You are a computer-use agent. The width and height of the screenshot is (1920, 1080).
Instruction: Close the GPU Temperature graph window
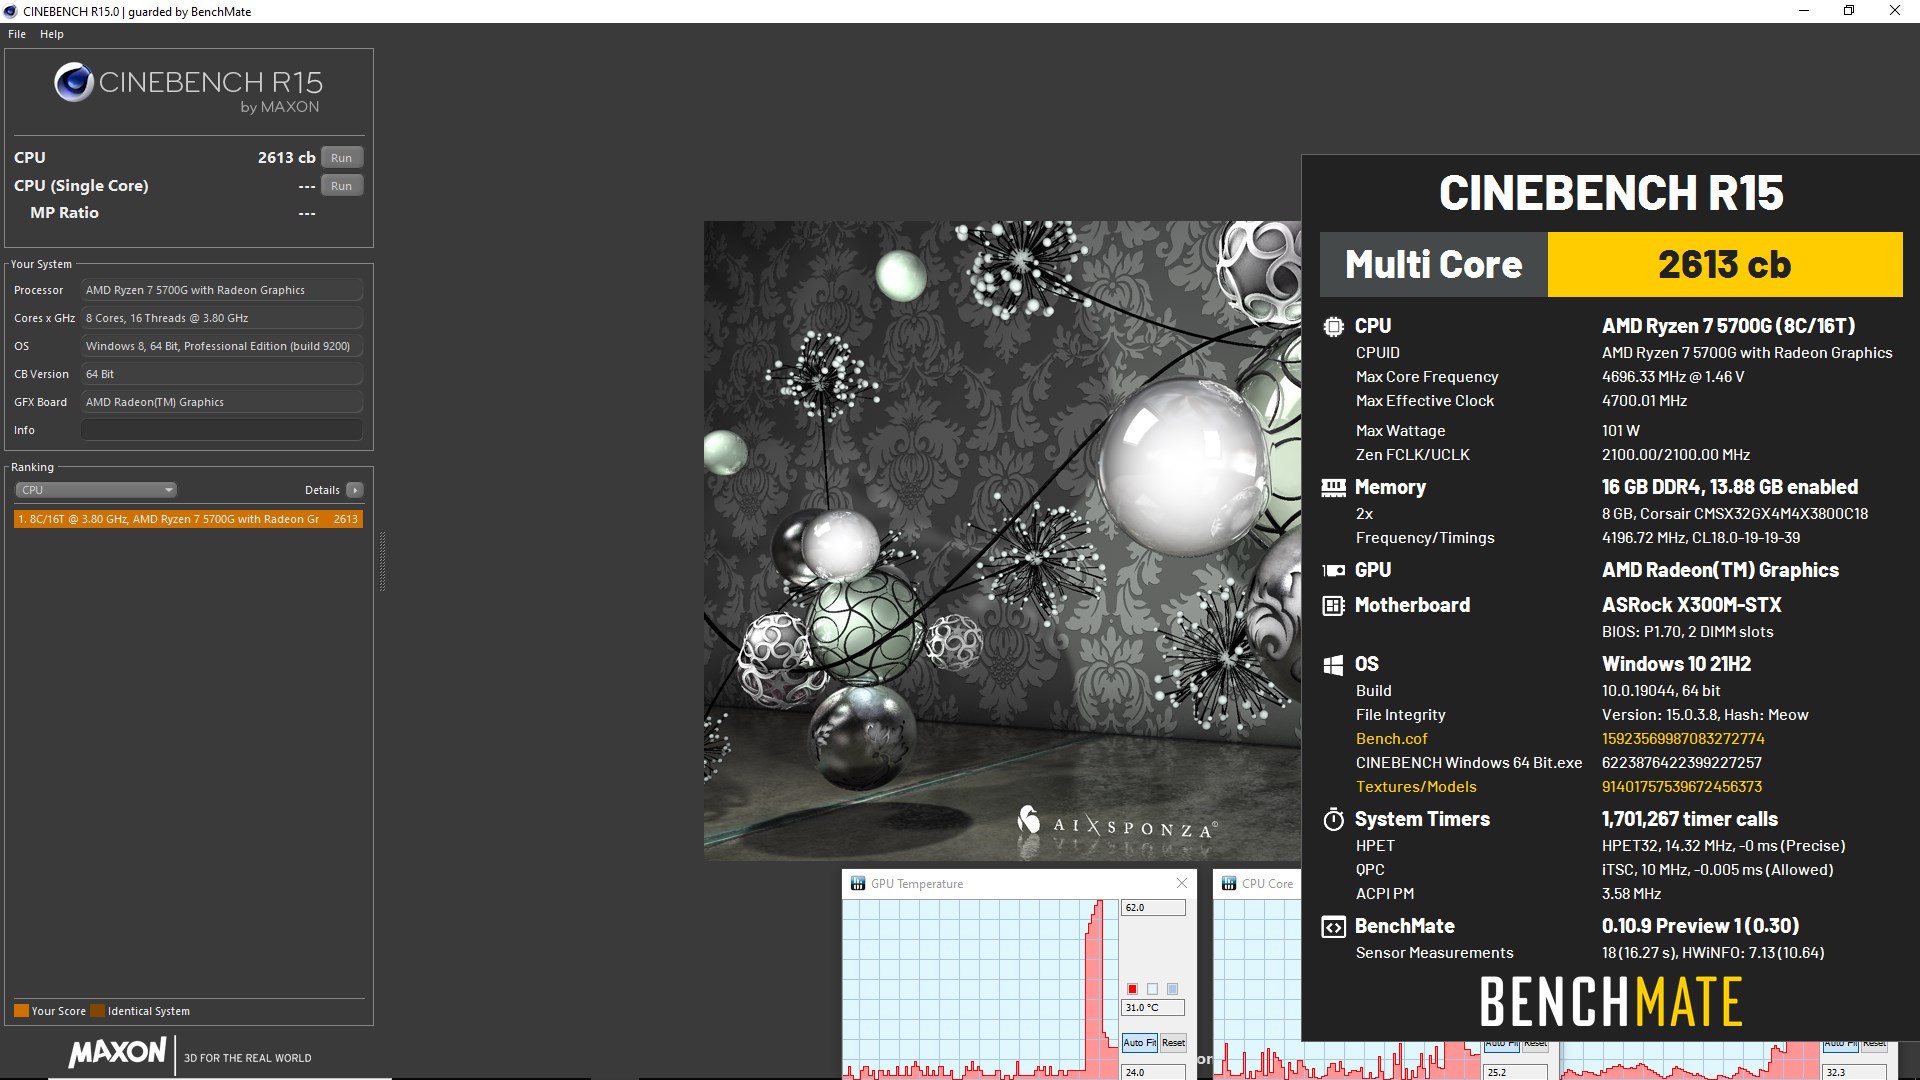[x=1182, y=883]
